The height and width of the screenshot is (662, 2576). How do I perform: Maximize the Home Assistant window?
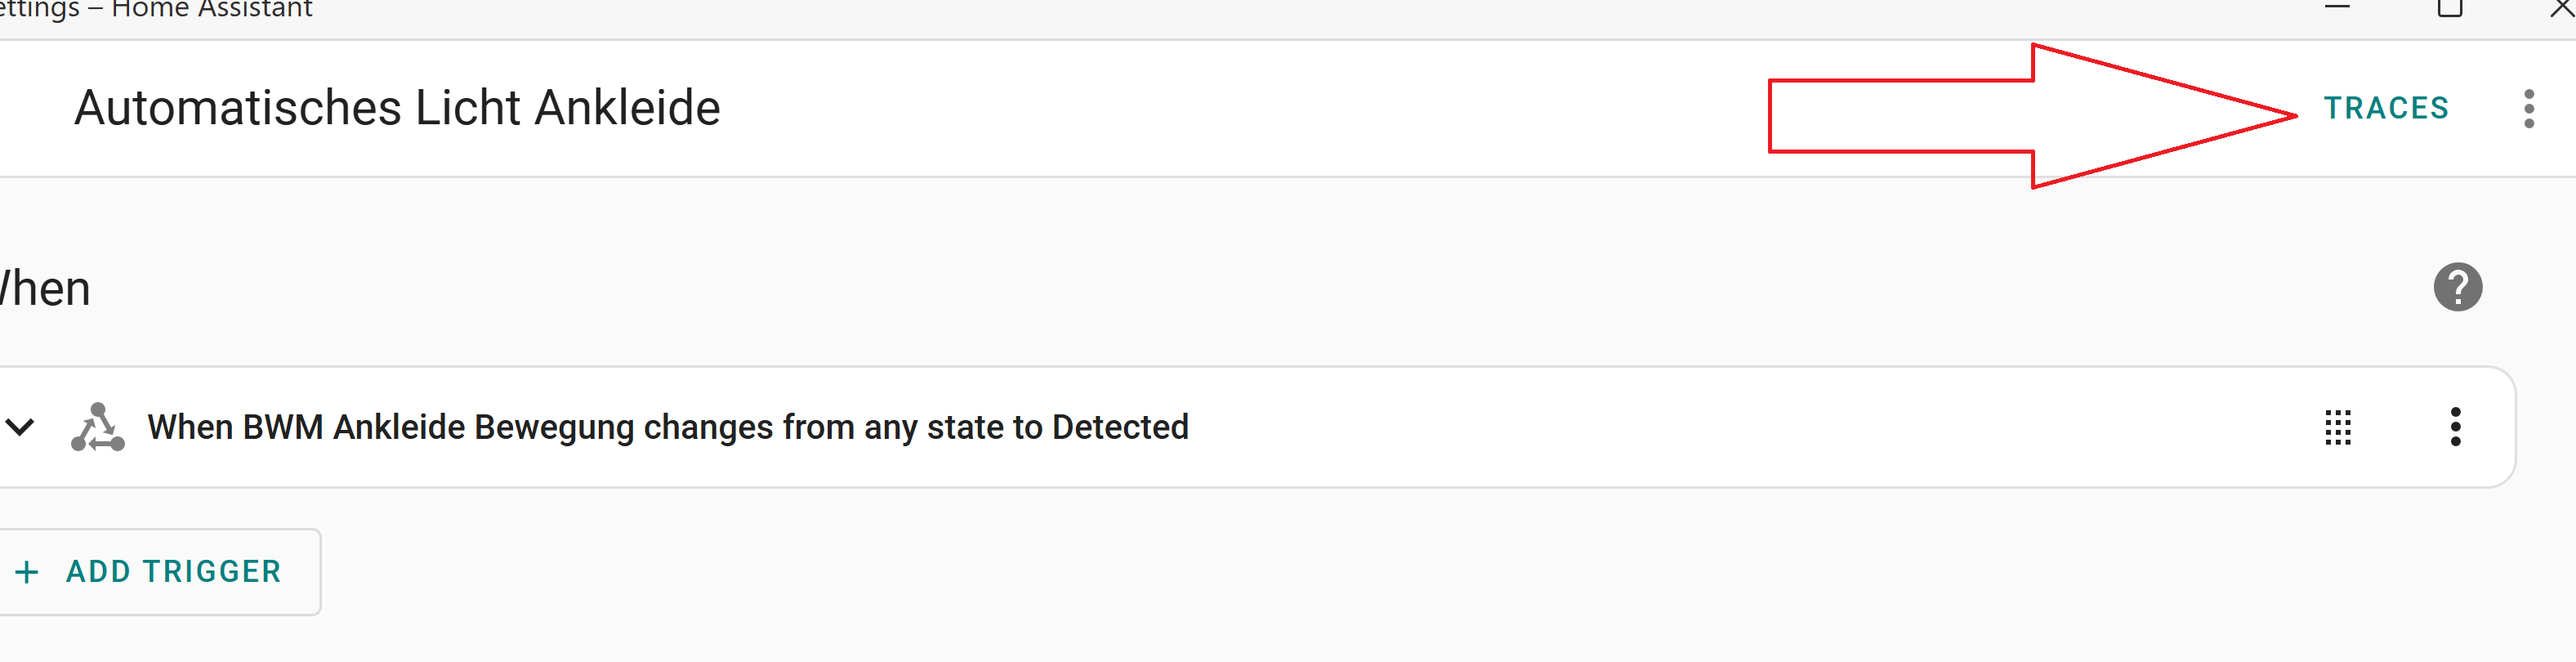[x=2449, y=8]
